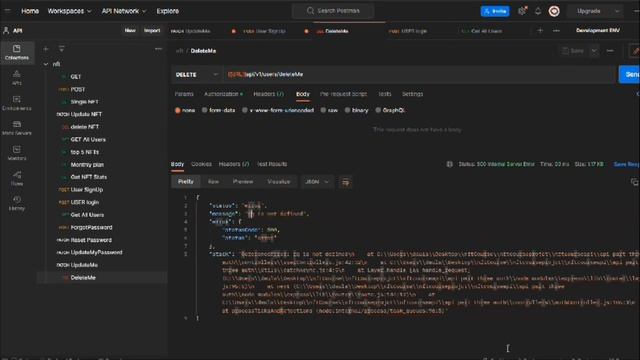This screenshot has height=360, width=640.
Task: Click the plus icon to create collection
Action: point(46,49)
